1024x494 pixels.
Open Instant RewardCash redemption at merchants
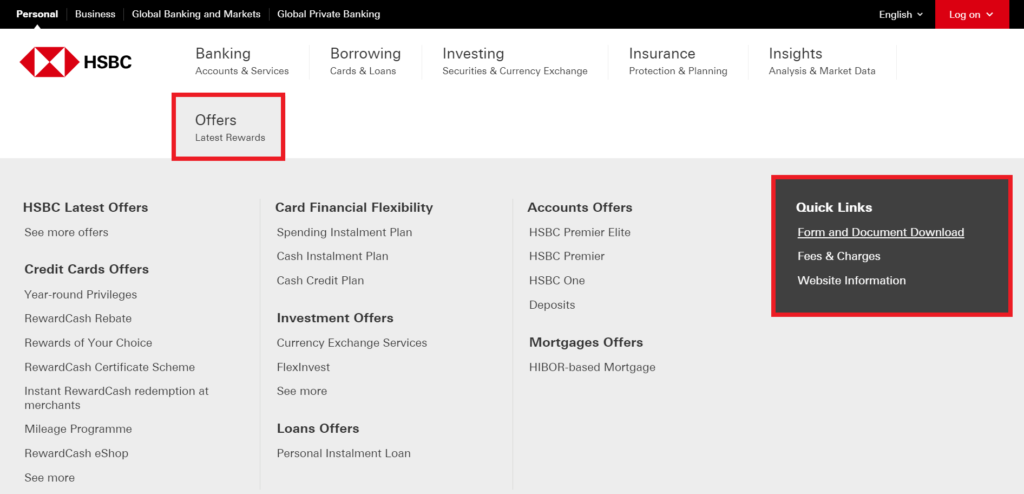tap(116, 398)
